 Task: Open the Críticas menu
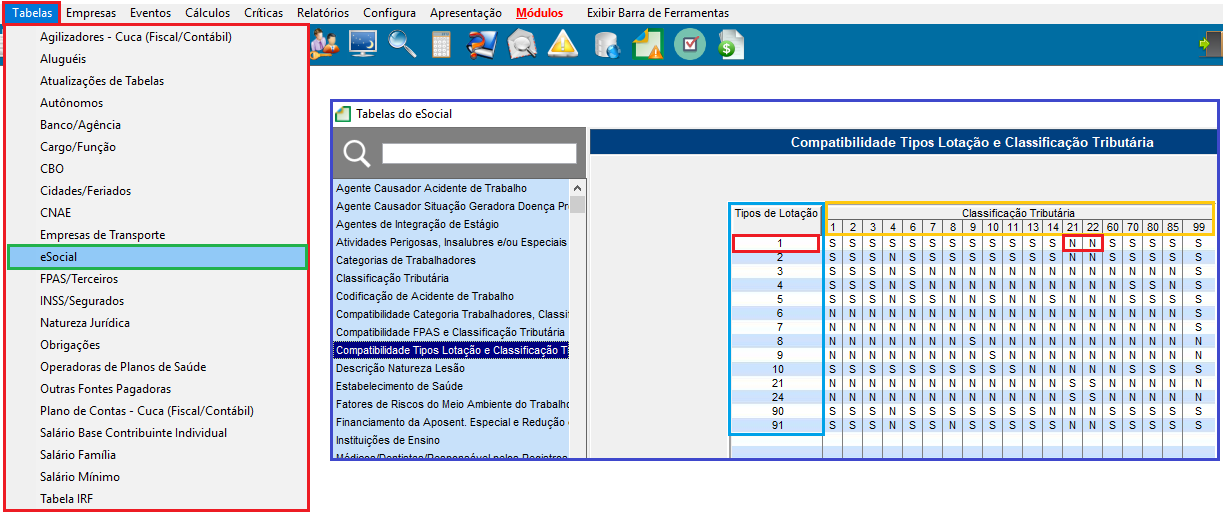click(x=264, y=13)
